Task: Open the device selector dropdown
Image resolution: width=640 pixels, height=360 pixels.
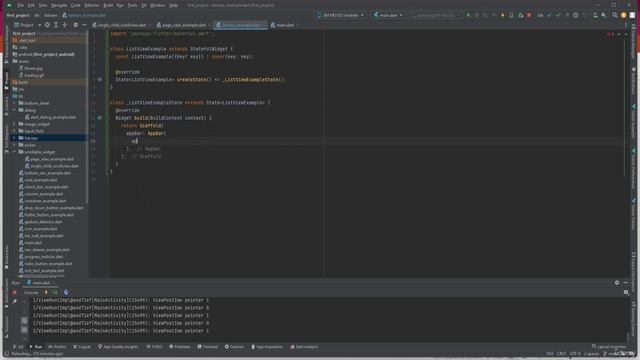Action: click(x=340, y=15)
